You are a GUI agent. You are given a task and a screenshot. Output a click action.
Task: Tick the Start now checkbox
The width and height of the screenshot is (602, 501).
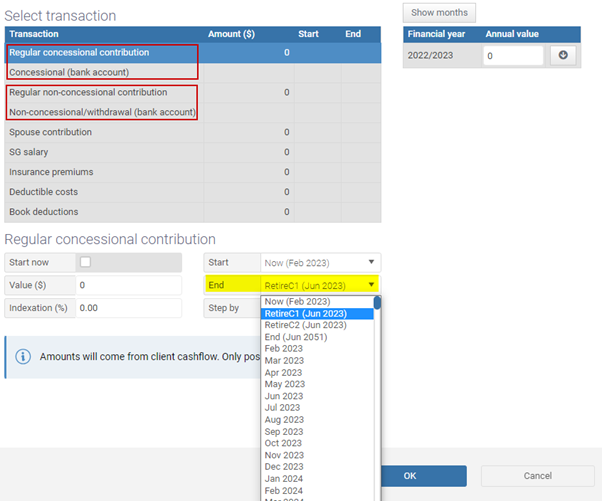85,262
